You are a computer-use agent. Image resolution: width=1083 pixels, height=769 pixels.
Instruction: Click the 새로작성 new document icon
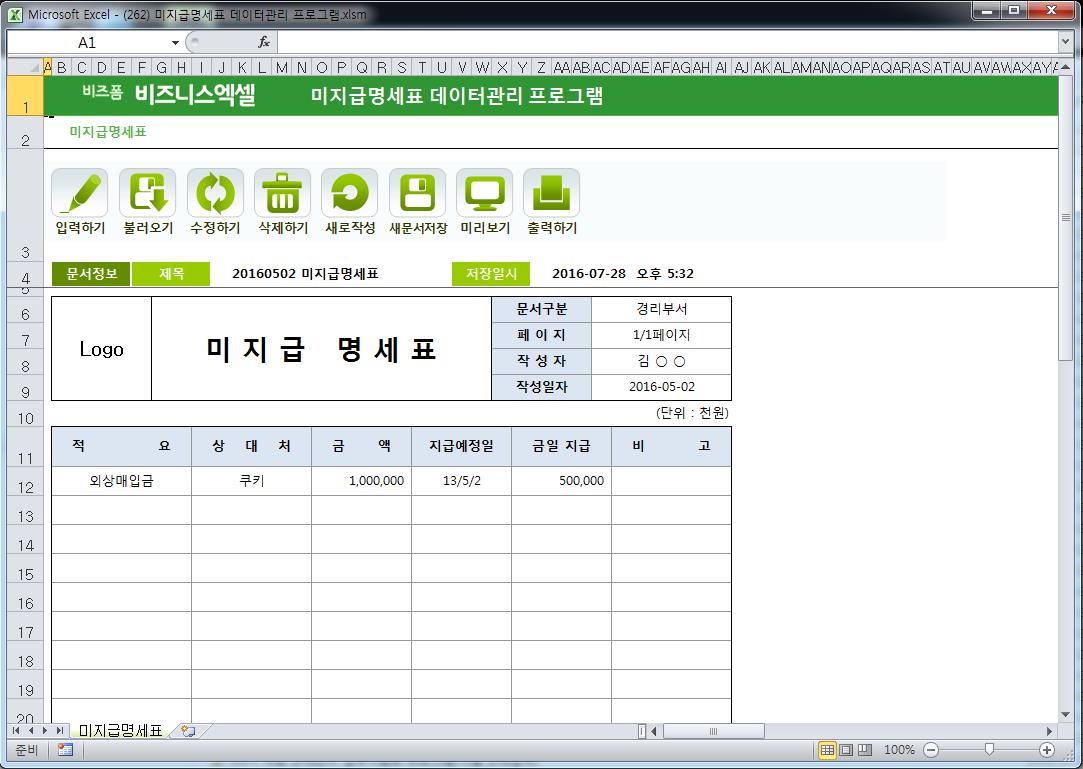(x=349, y=193)
